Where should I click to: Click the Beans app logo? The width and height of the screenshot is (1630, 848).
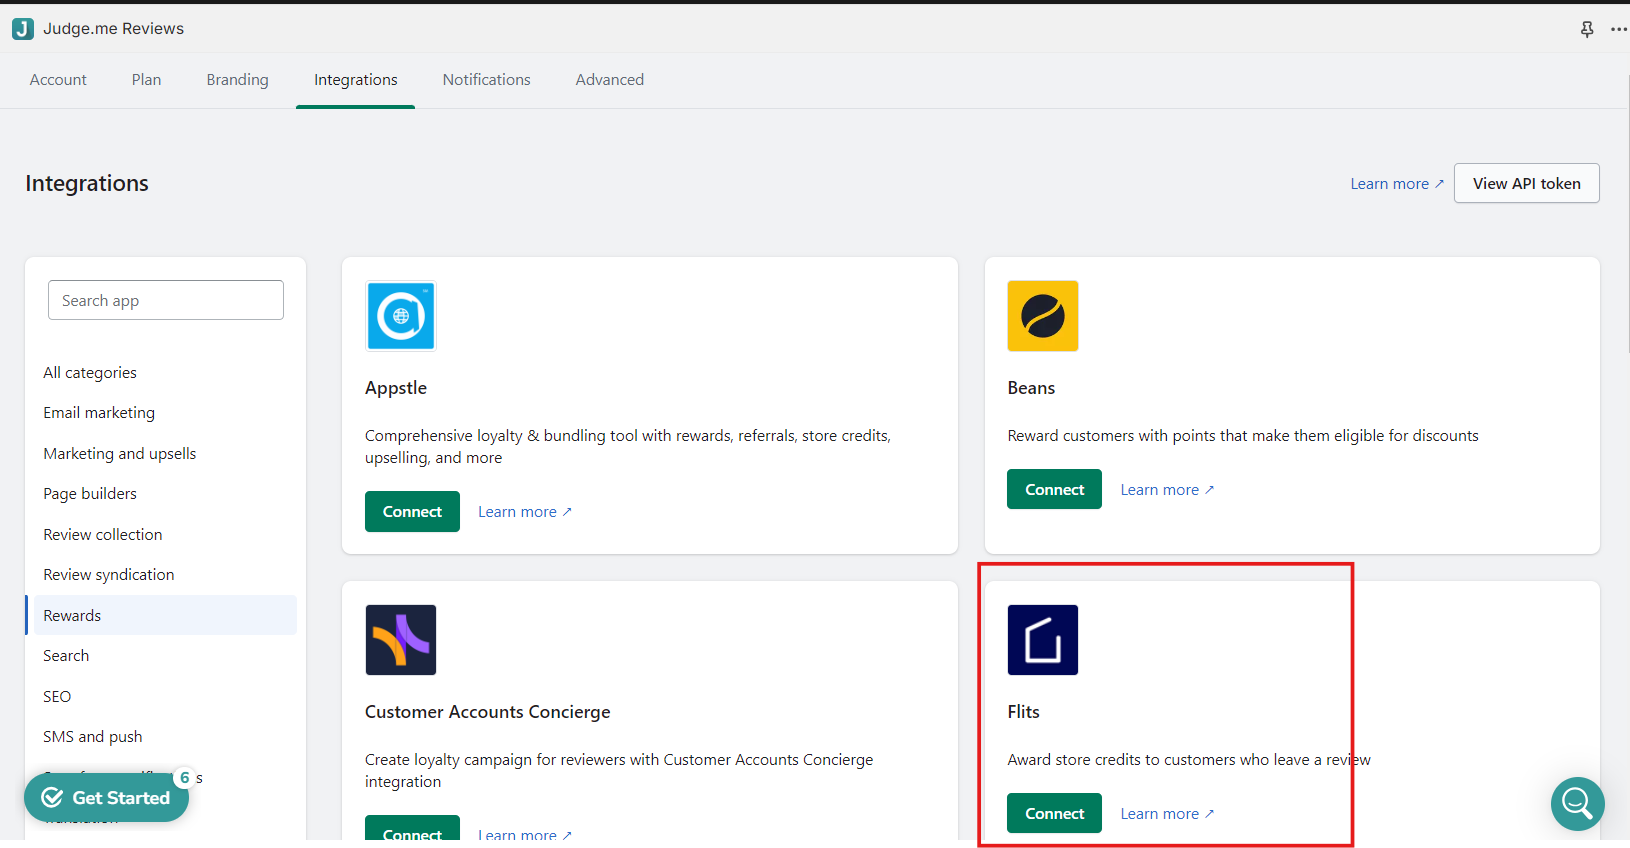point(1043,316)
